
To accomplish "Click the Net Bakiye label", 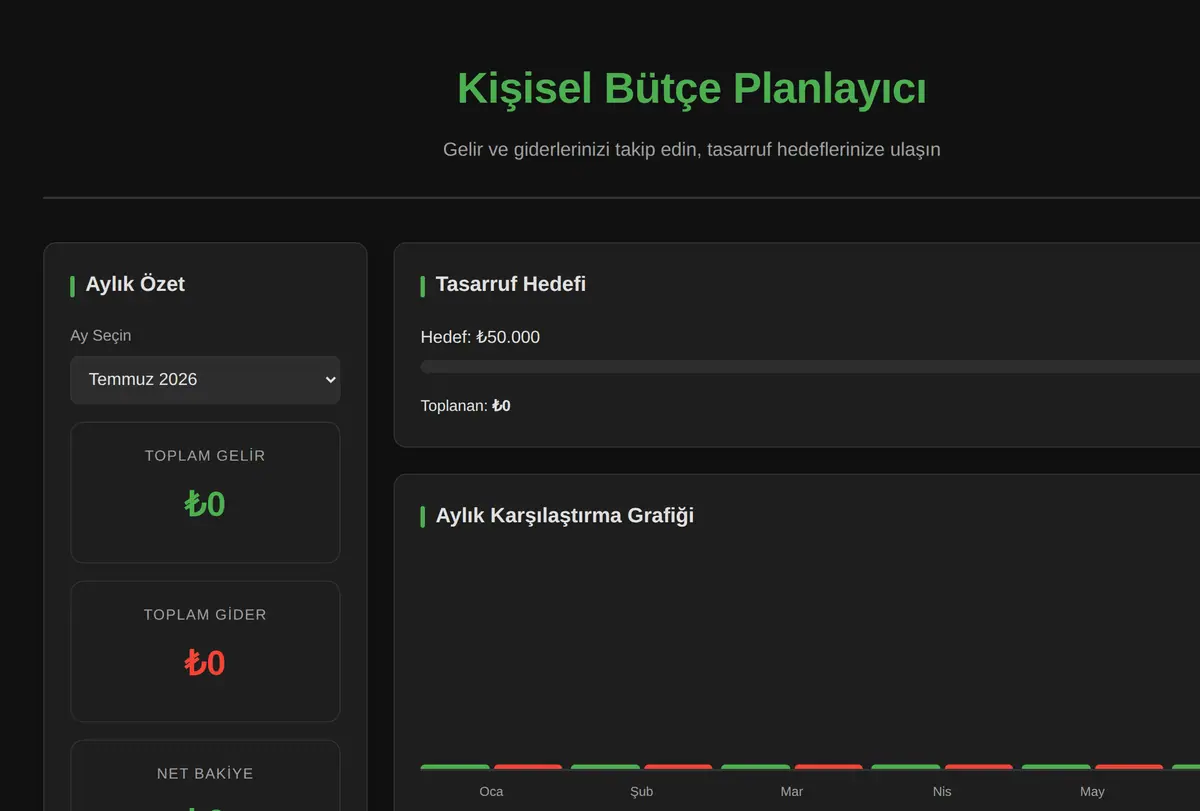I will click(205, 773).
